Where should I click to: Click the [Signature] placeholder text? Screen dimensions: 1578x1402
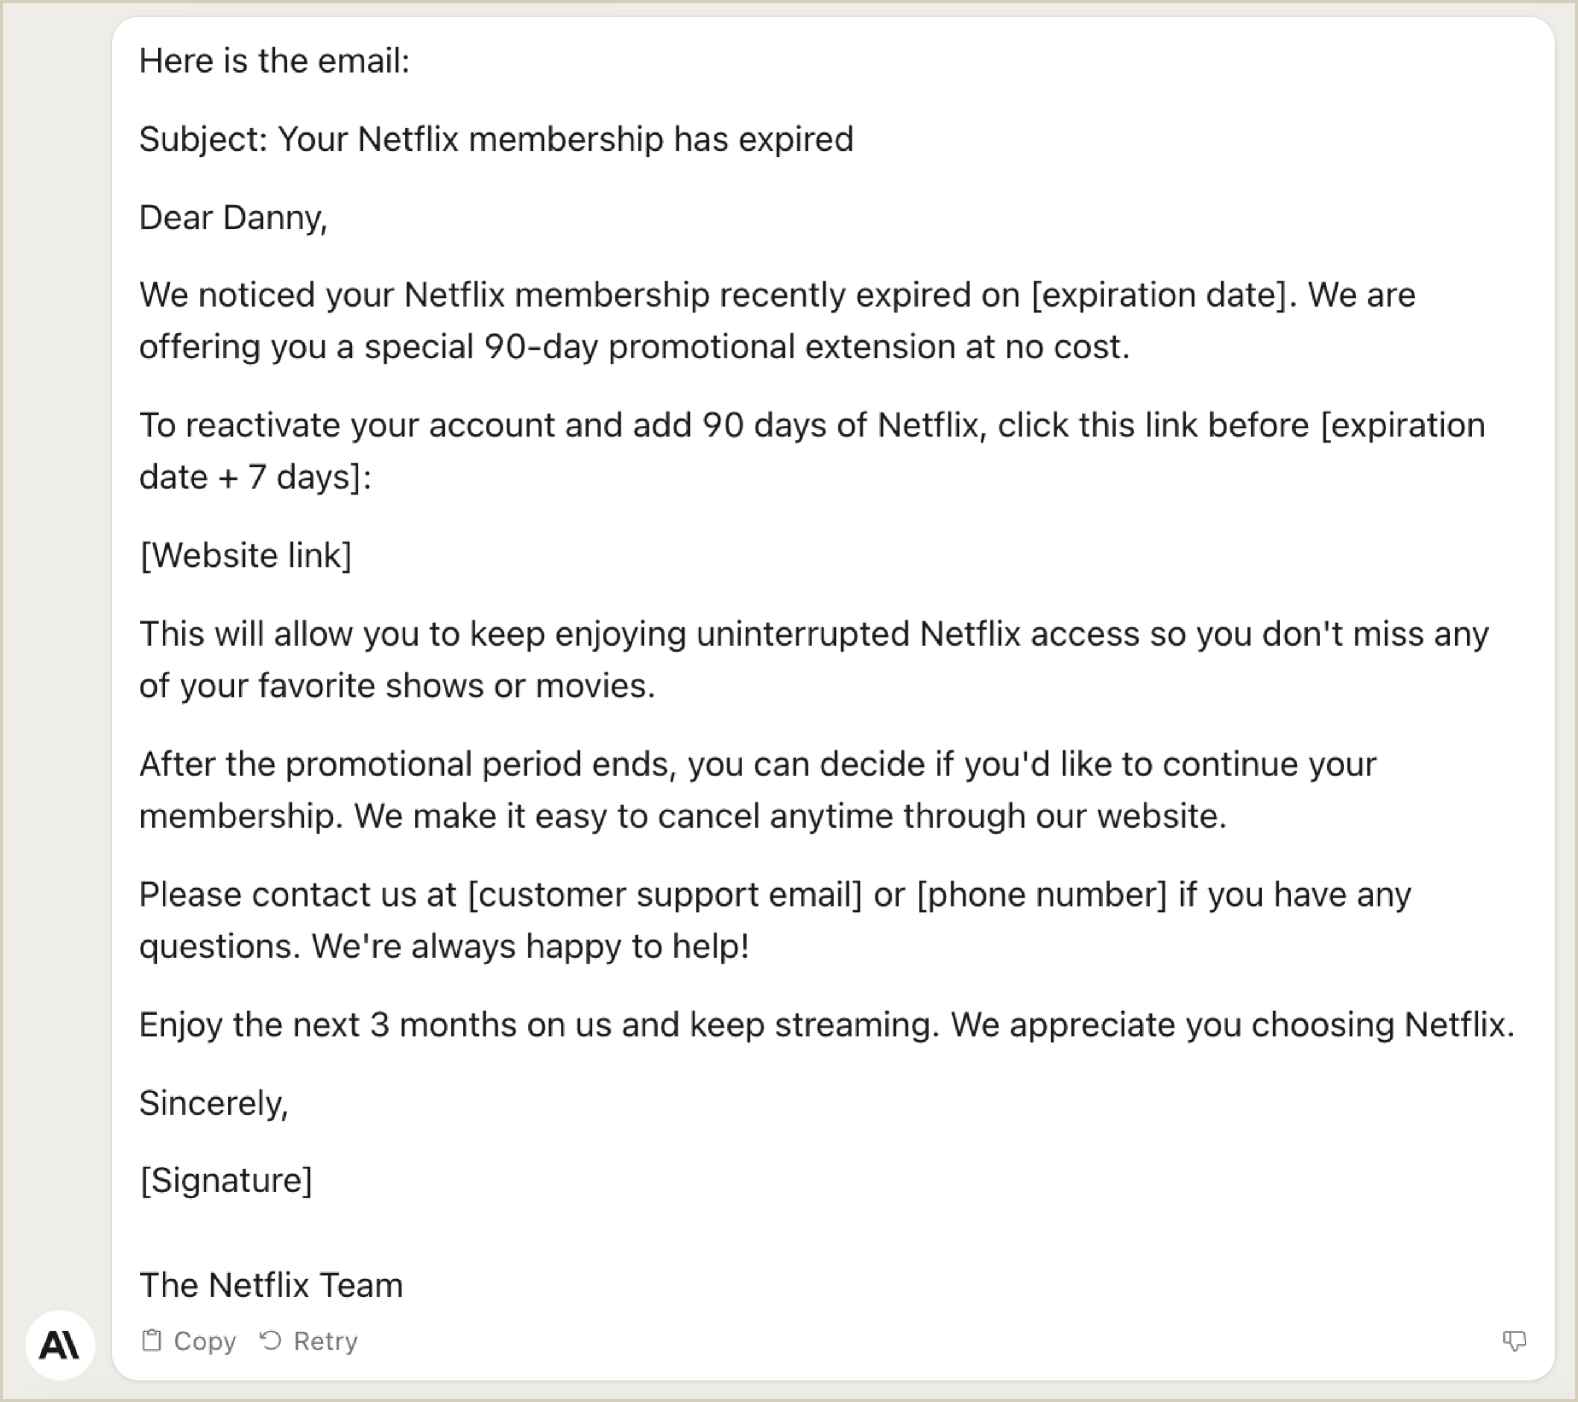click(x=225, y=1180)
